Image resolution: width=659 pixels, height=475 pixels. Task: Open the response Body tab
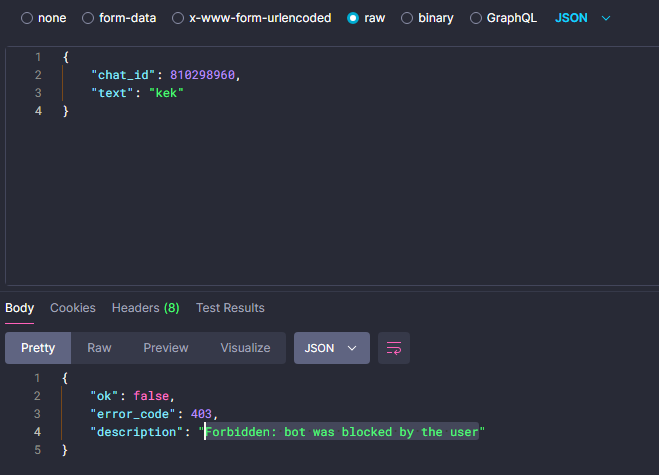click(x=19, y=308)
